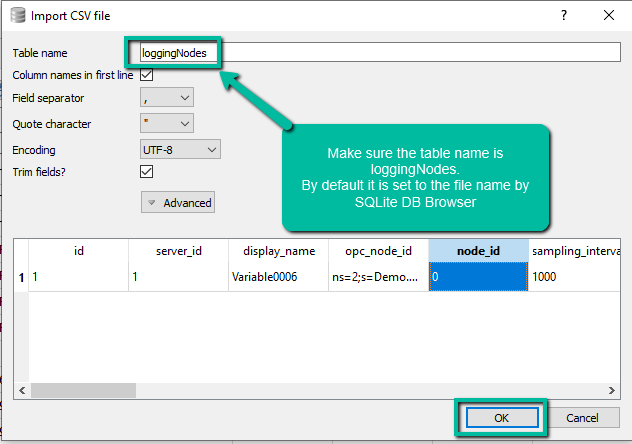Click the Table name input field
Viewport: 632px width, 444px height.
click(x=420, y=53)
